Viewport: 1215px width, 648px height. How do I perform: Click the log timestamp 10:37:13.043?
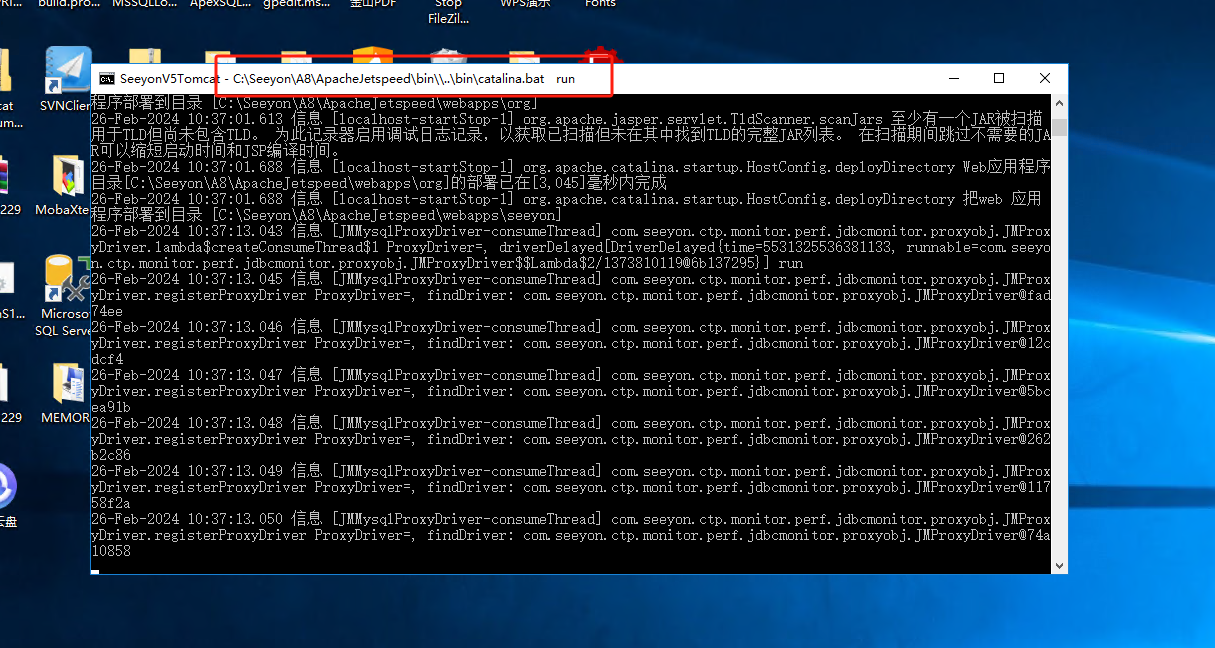tap(235, 231)
